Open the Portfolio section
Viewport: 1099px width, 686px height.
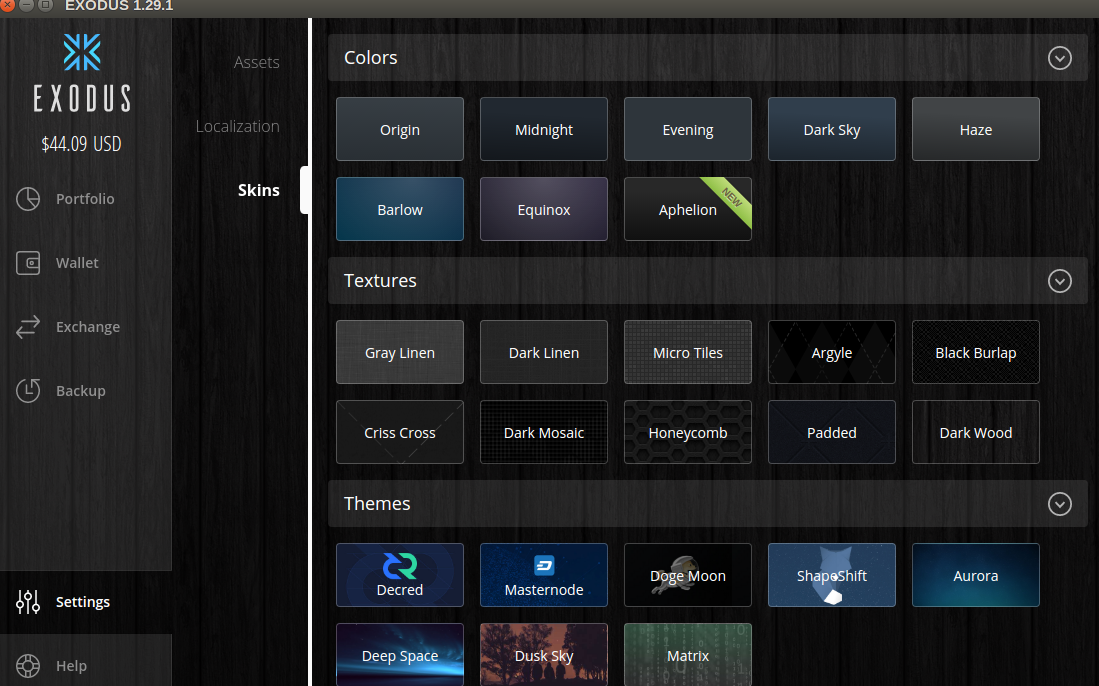85,199
